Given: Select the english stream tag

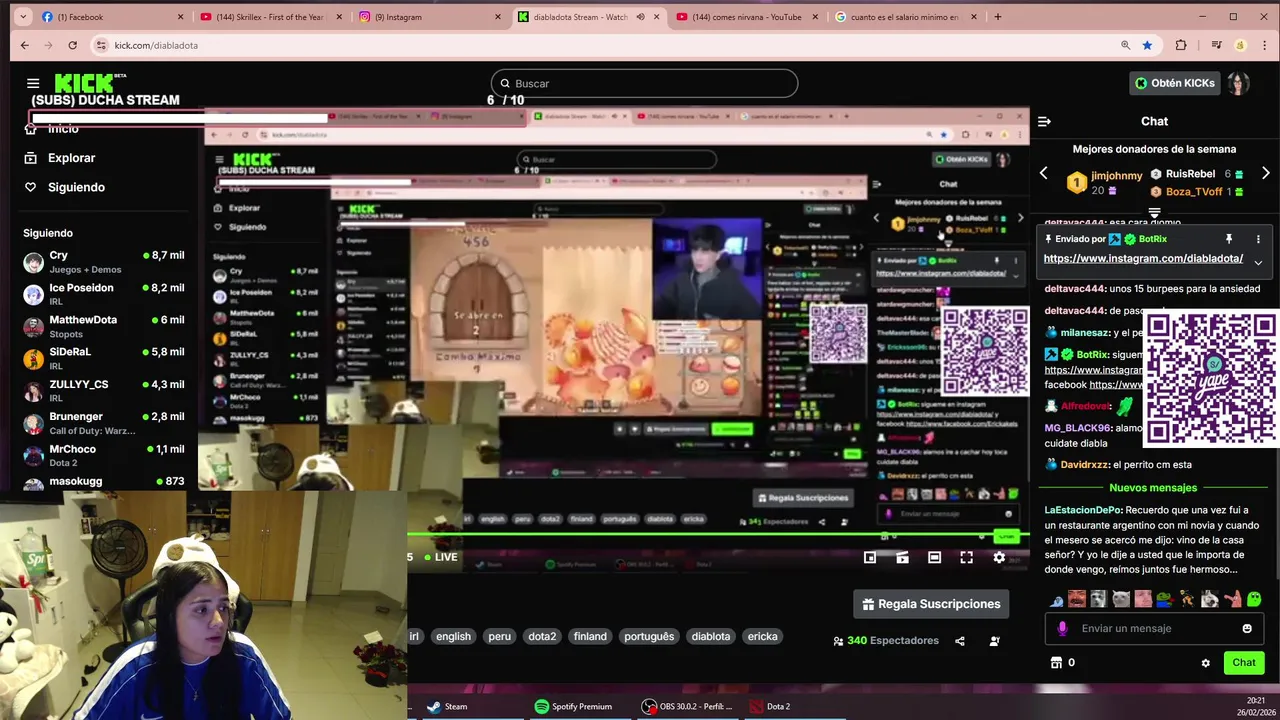Looking at the screenshot, I should (x=453, y=636).
